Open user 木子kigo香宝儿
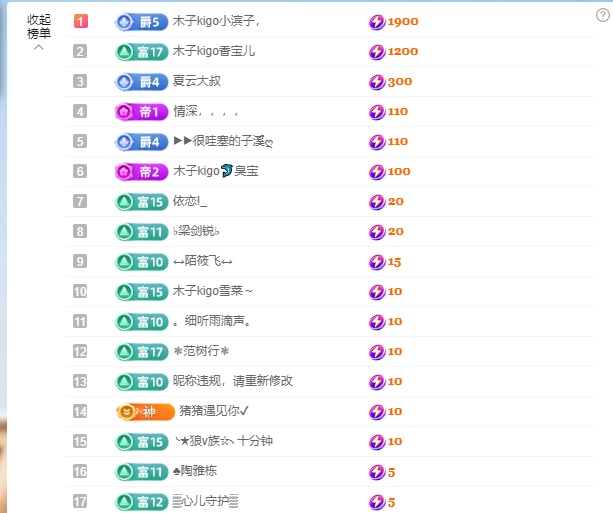 214,51
